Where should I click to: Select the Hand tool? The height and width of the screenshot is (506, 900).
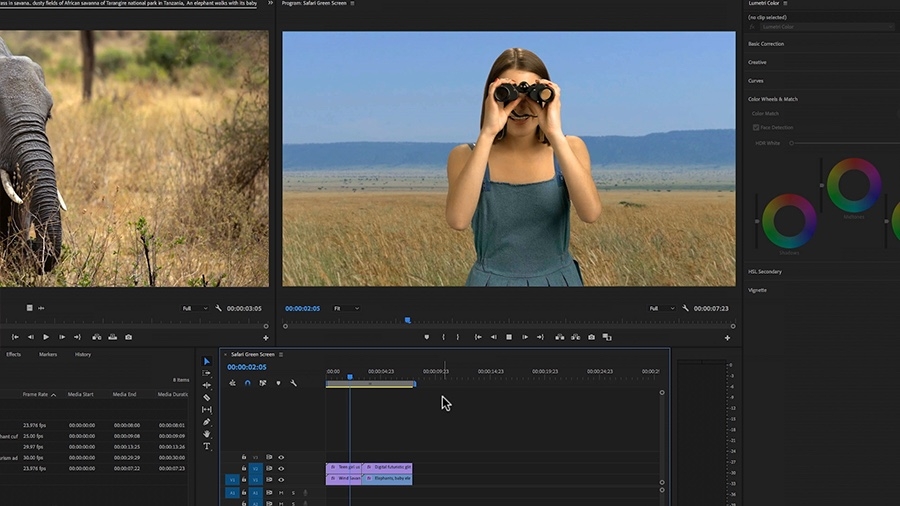(x=207, y=434)
